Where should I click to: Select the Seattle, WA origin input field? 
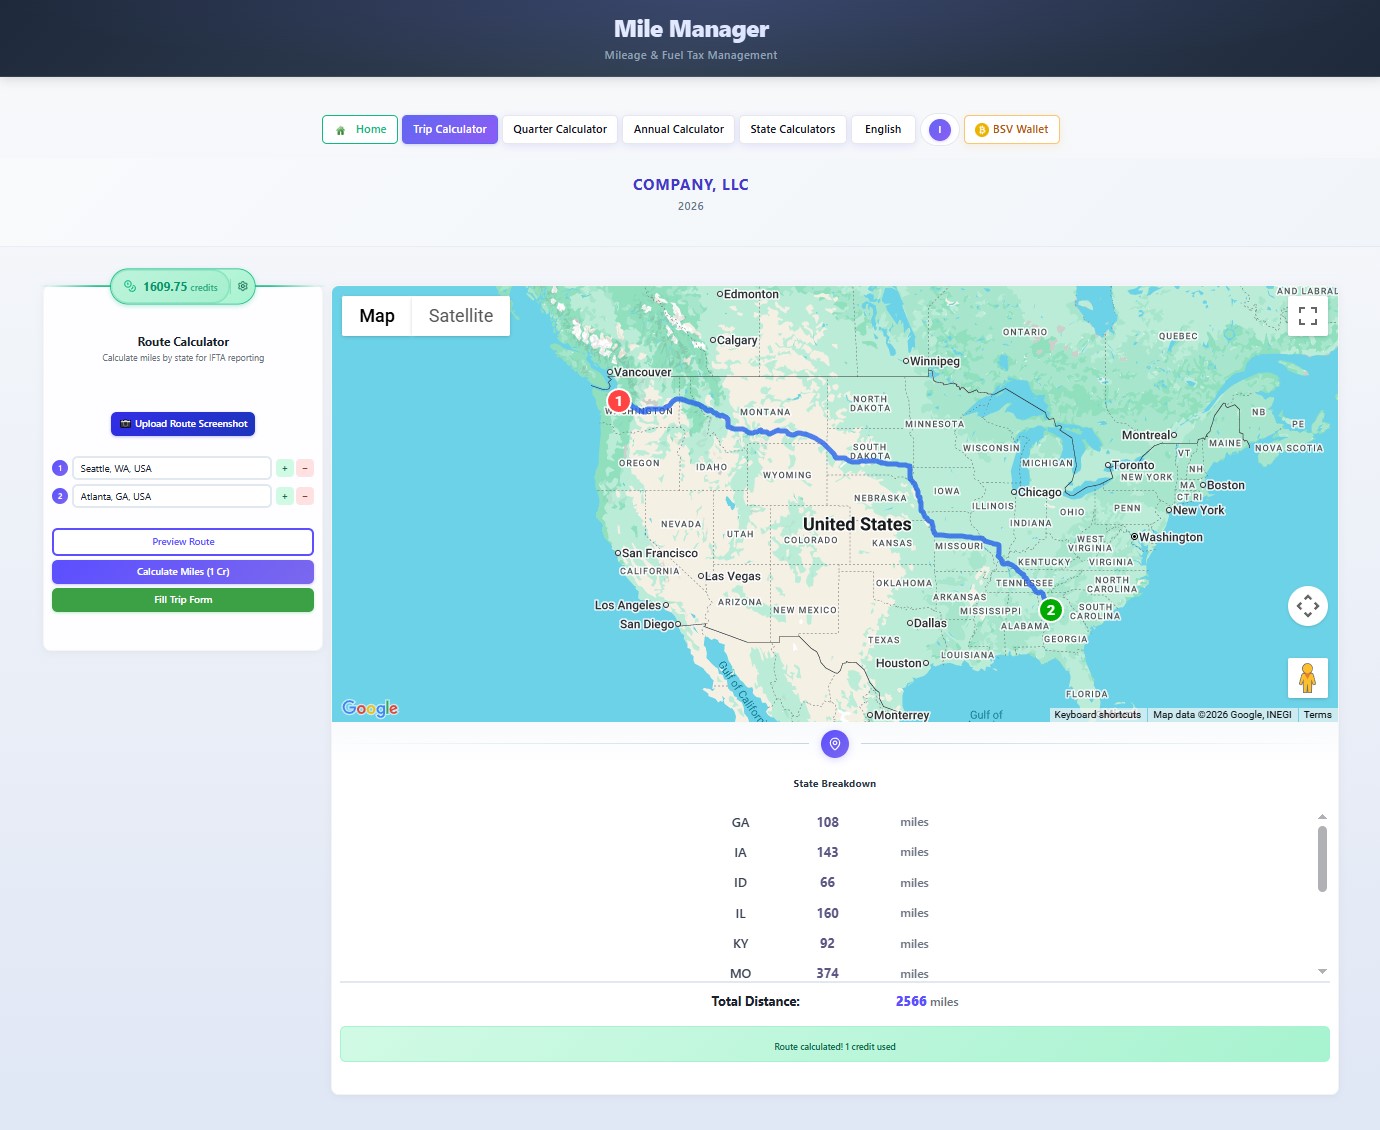coord(171,468)
